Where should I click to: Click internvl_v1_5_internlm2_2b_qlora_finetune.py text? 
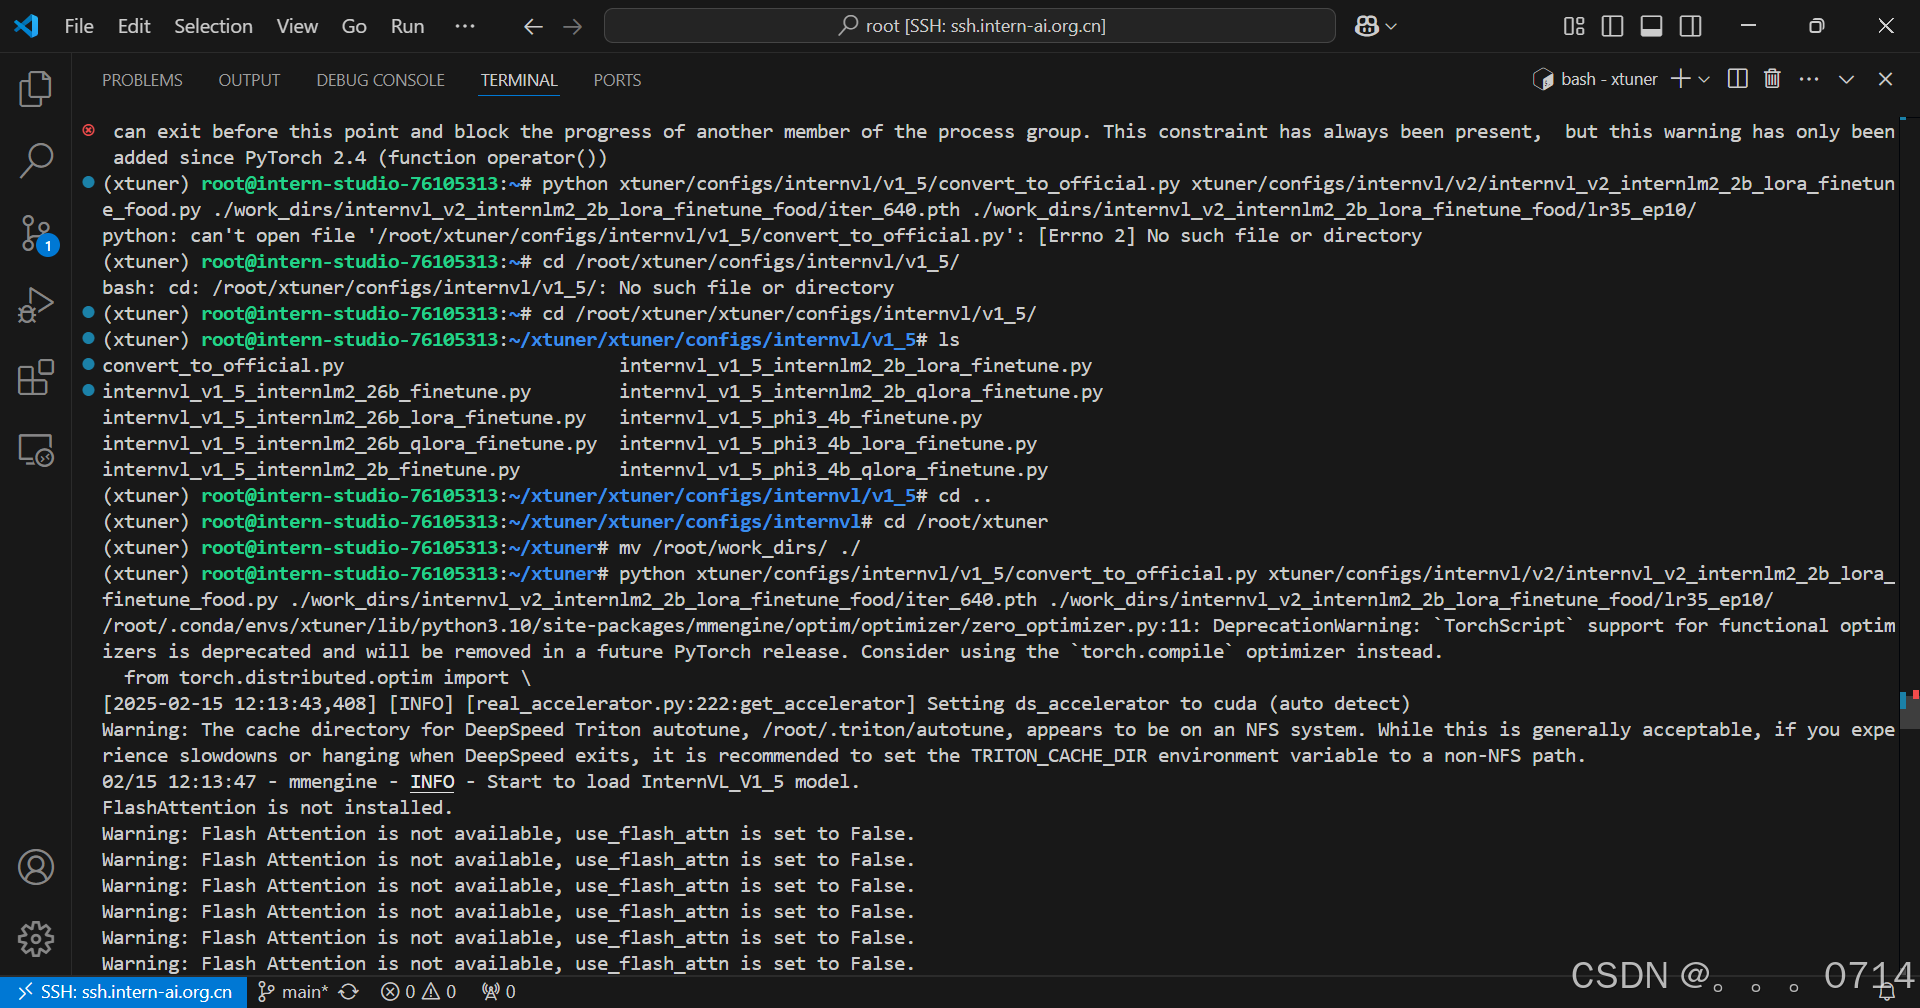tap(861, 392)
